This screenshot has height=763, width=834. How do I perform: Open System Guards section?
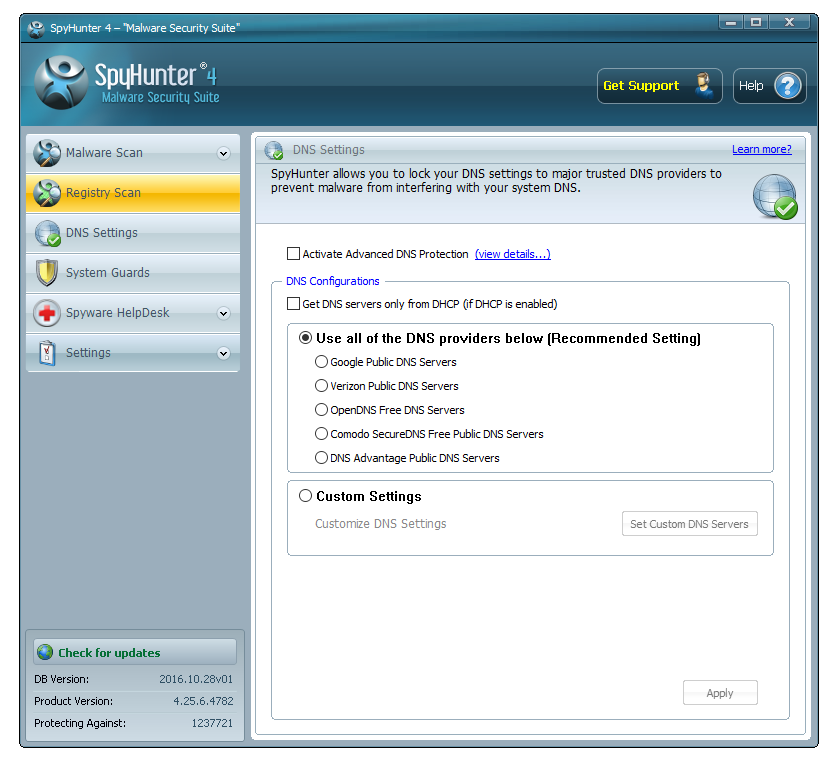(132, 273)
